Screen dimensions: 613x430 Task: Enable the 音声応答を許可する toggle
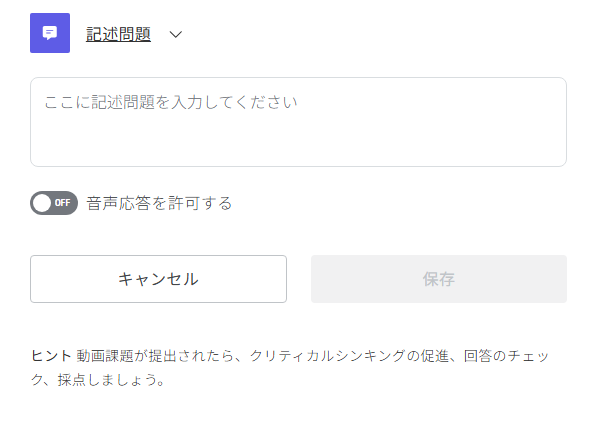[x=54, y=203]
